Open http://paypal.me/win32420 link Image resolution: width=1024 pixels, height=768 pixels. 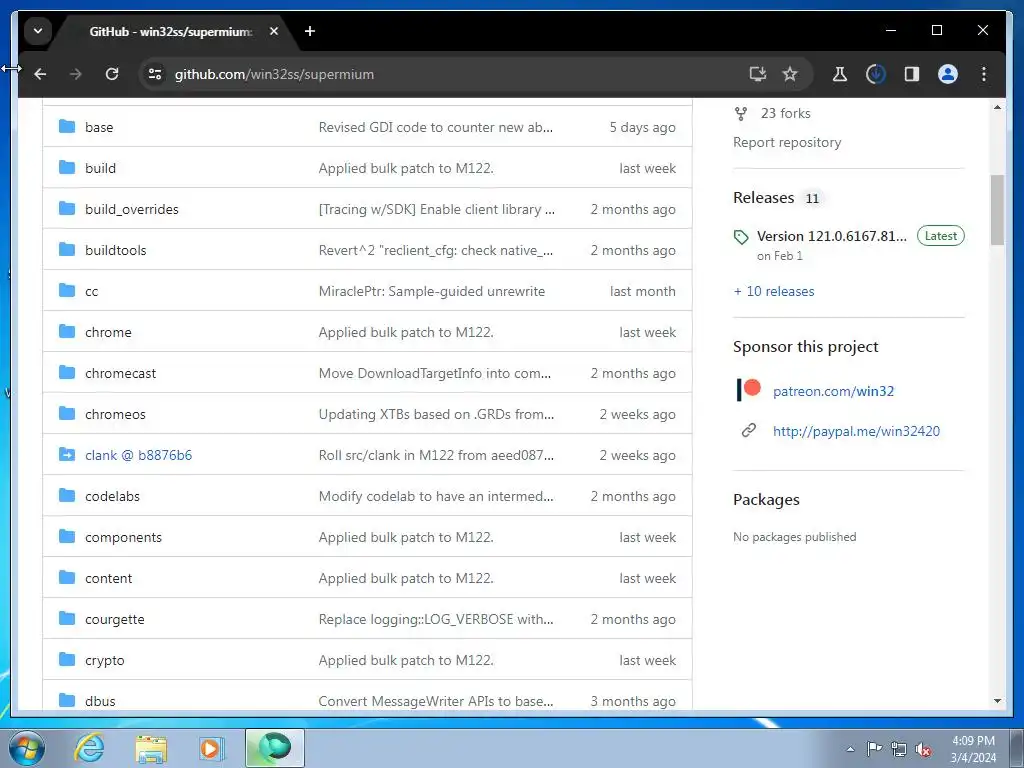click(x=856, y=431)
